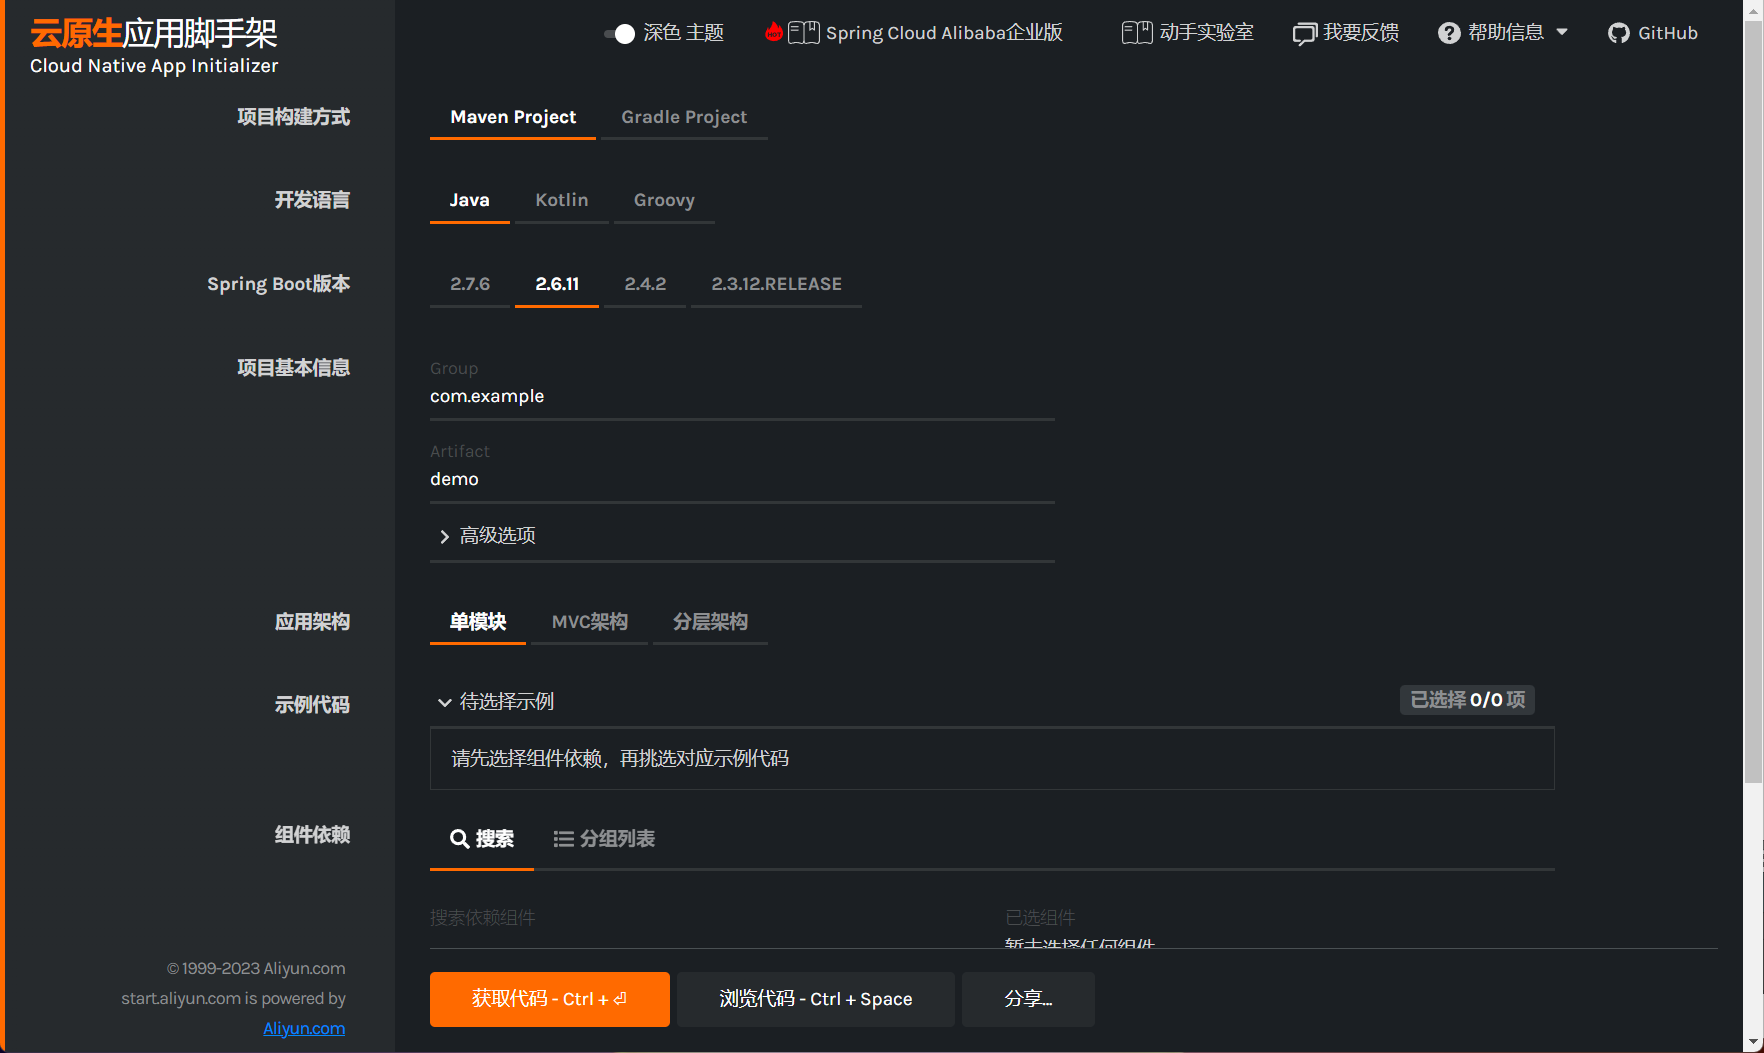The height and width of the screenshot is (1053, 1764).
Task: Click the search magnifier icon
Action: point(459,839)
